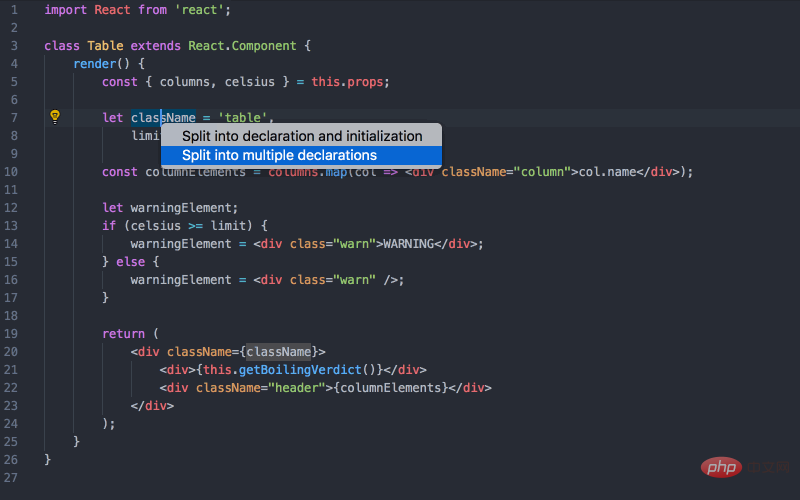Click the {className} expression on line 20
The height and width of the screenshot is (500, 800).
click(x=279, y=352)
